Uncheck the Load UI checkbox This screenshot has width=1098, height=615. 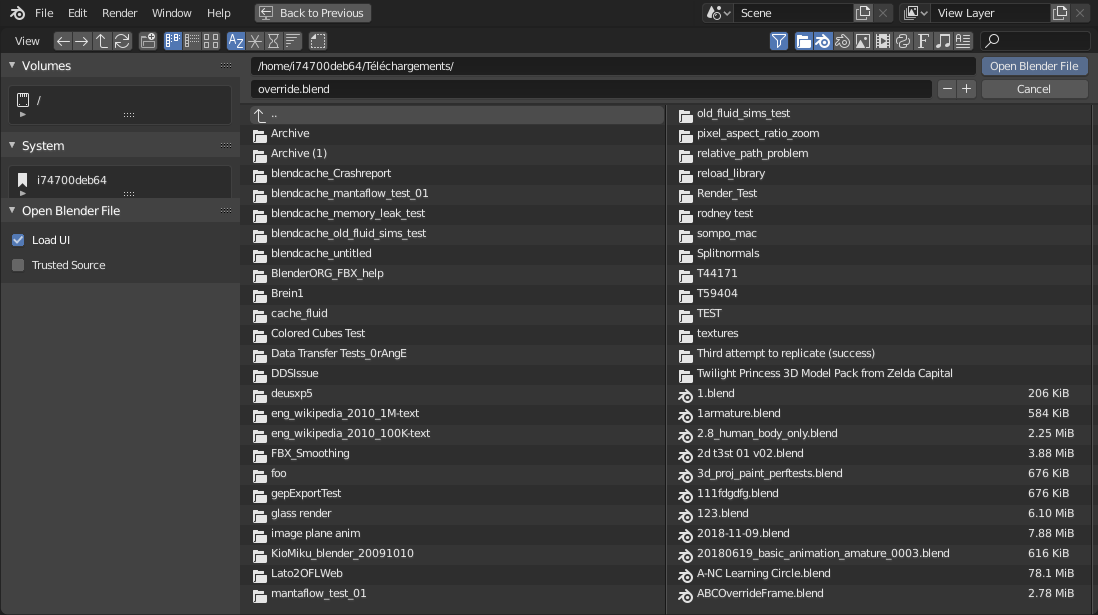click(18, 240)
